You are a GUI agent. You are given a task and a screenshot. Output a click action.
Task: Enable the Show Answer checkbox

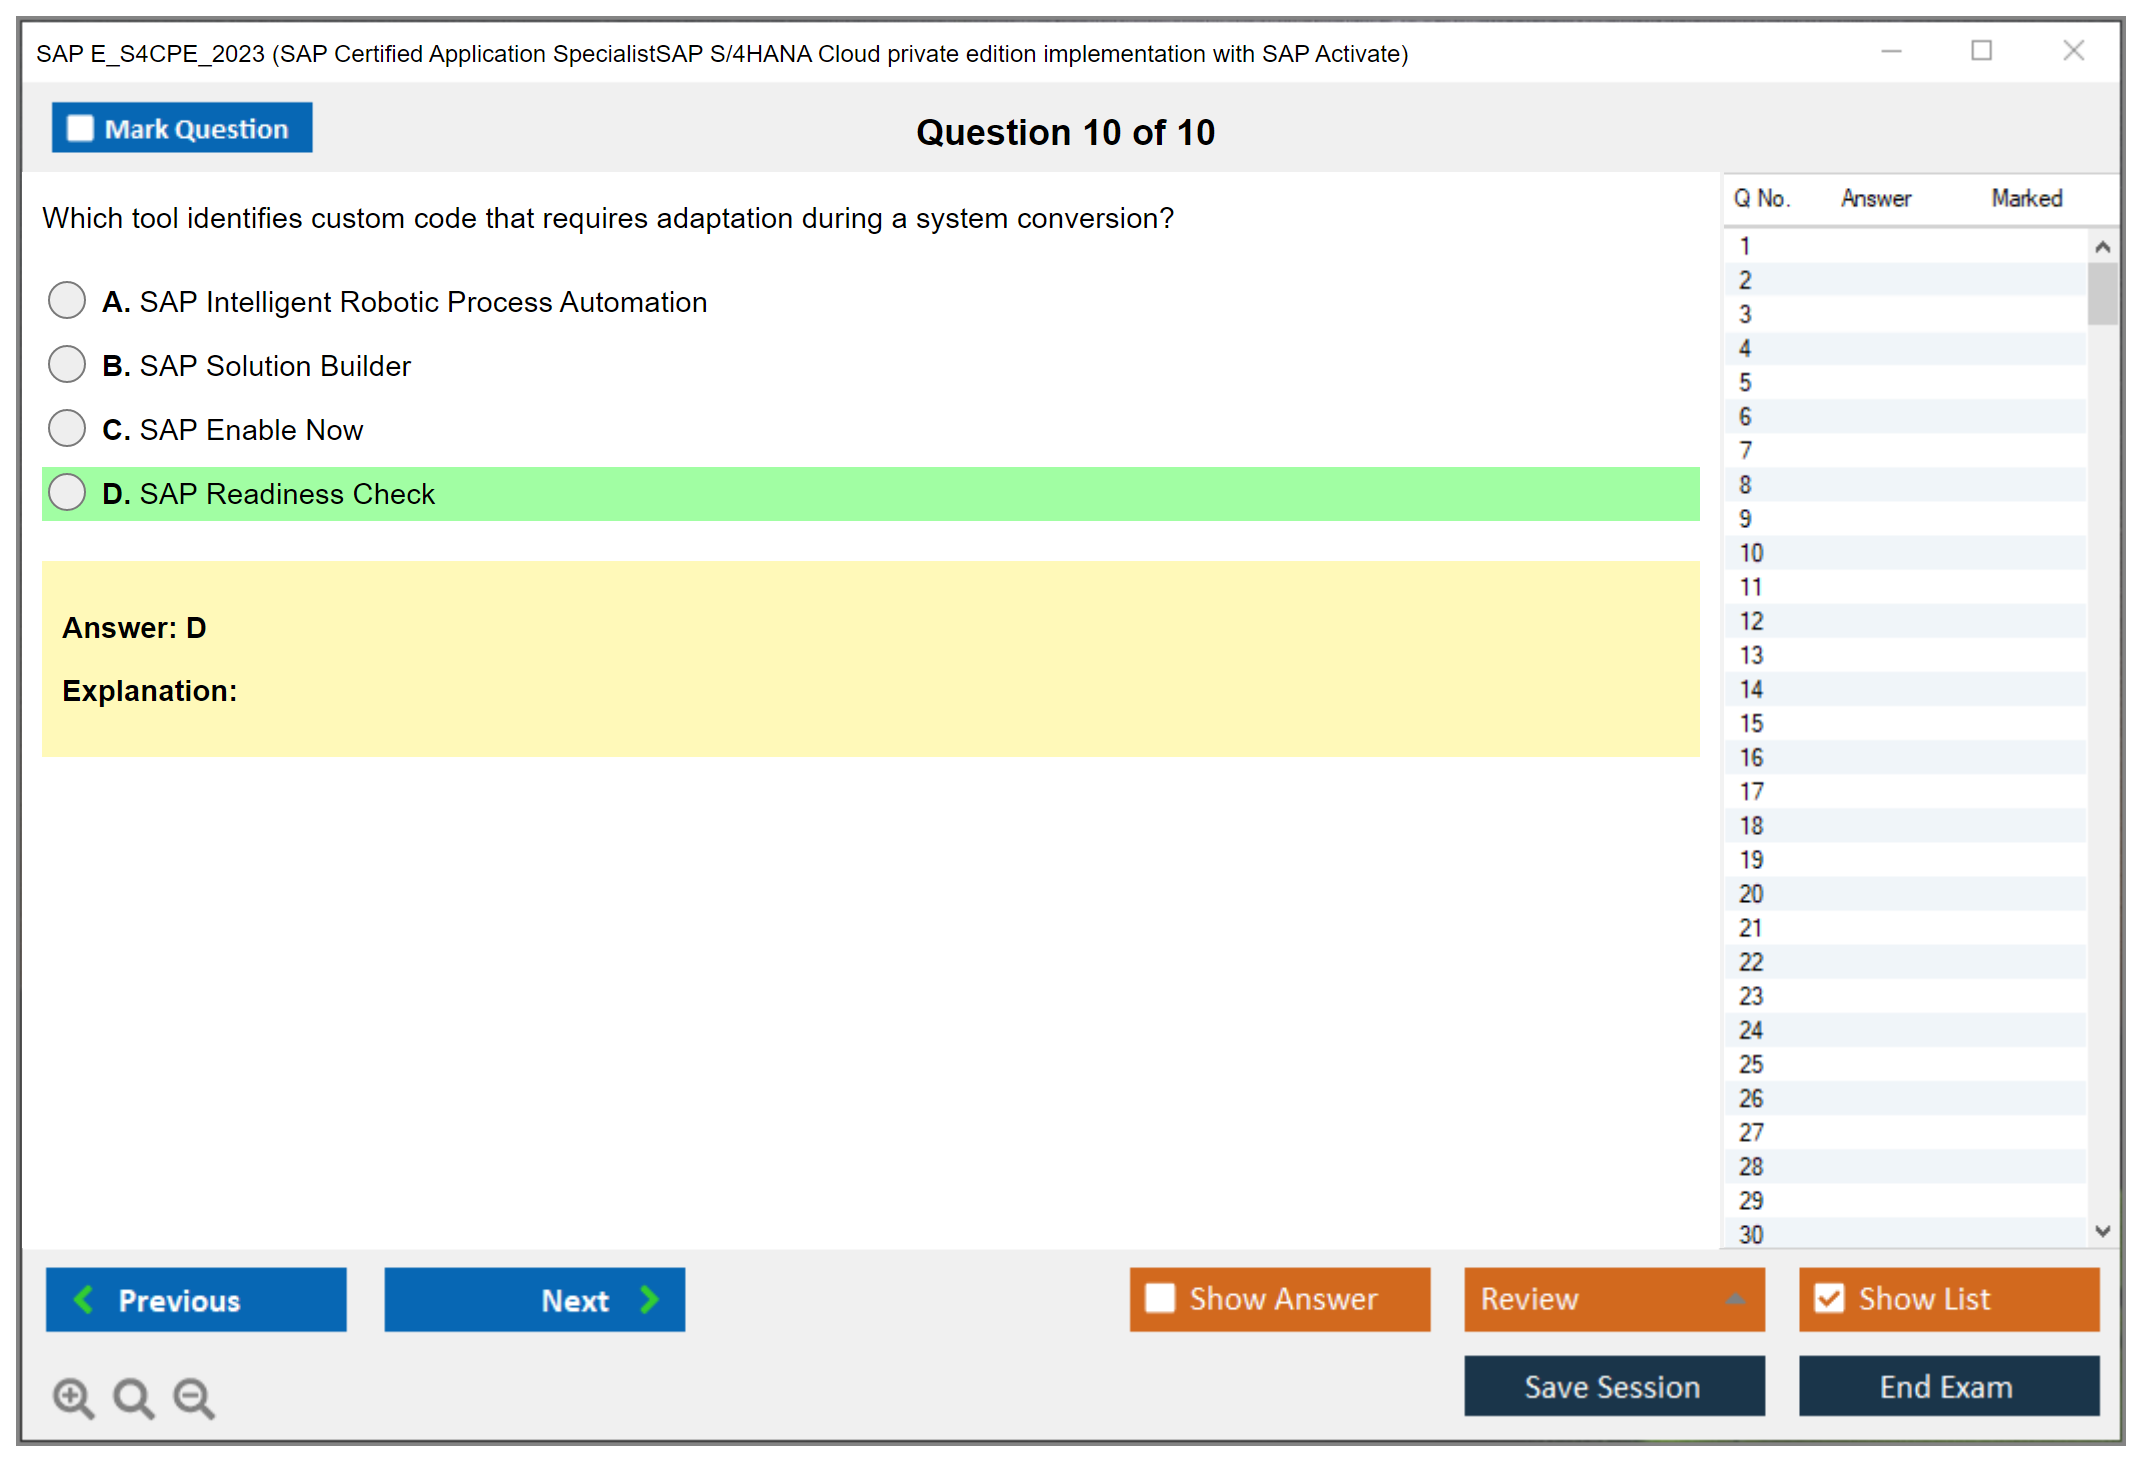point(1160,1298)
